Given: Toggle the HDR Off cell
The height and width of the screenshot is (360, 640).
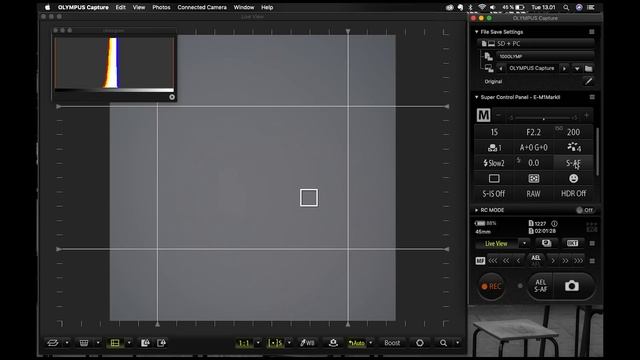Looking at the screenshot, I should pos(573,194).
